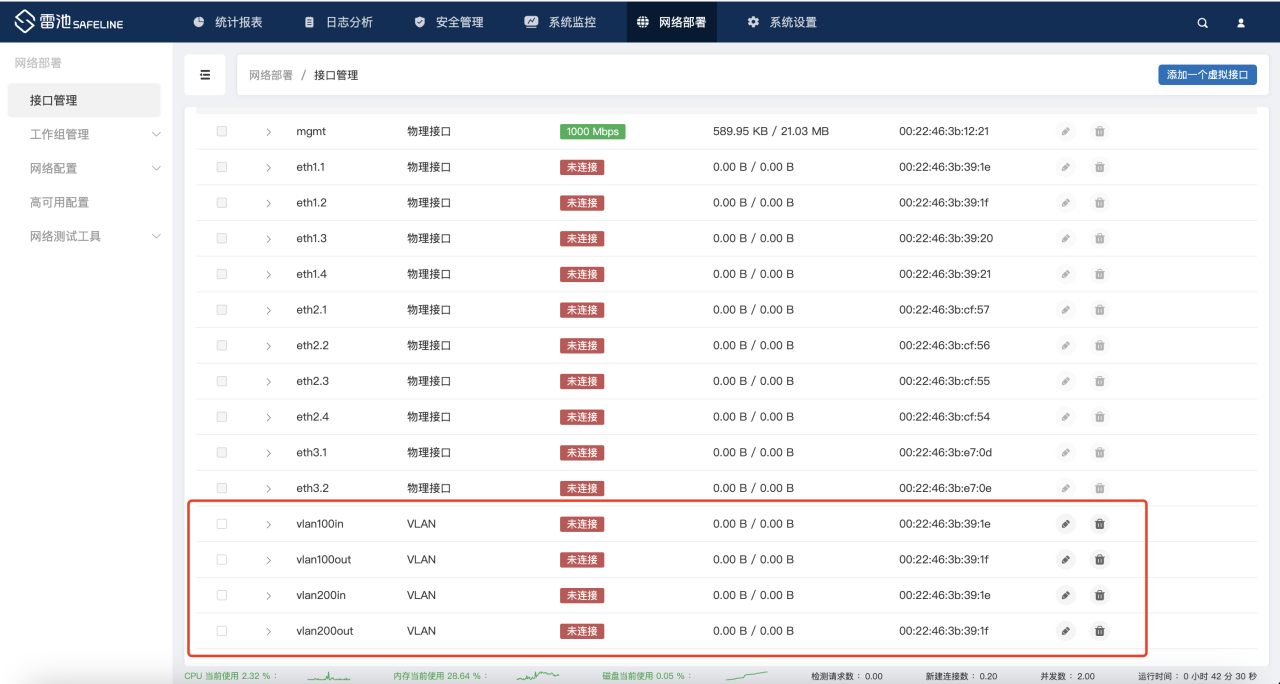The height and width of the screenshot is (684, 1280).
Task: Check the box beside vlan100out
Action: pyautogui.click(x=222, y=560)
